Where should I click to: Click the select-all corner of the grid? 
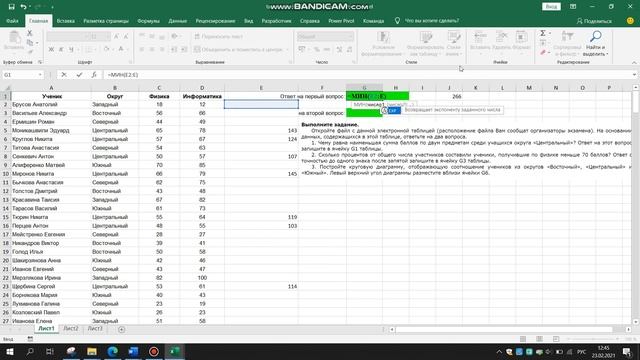pos(5,88)
